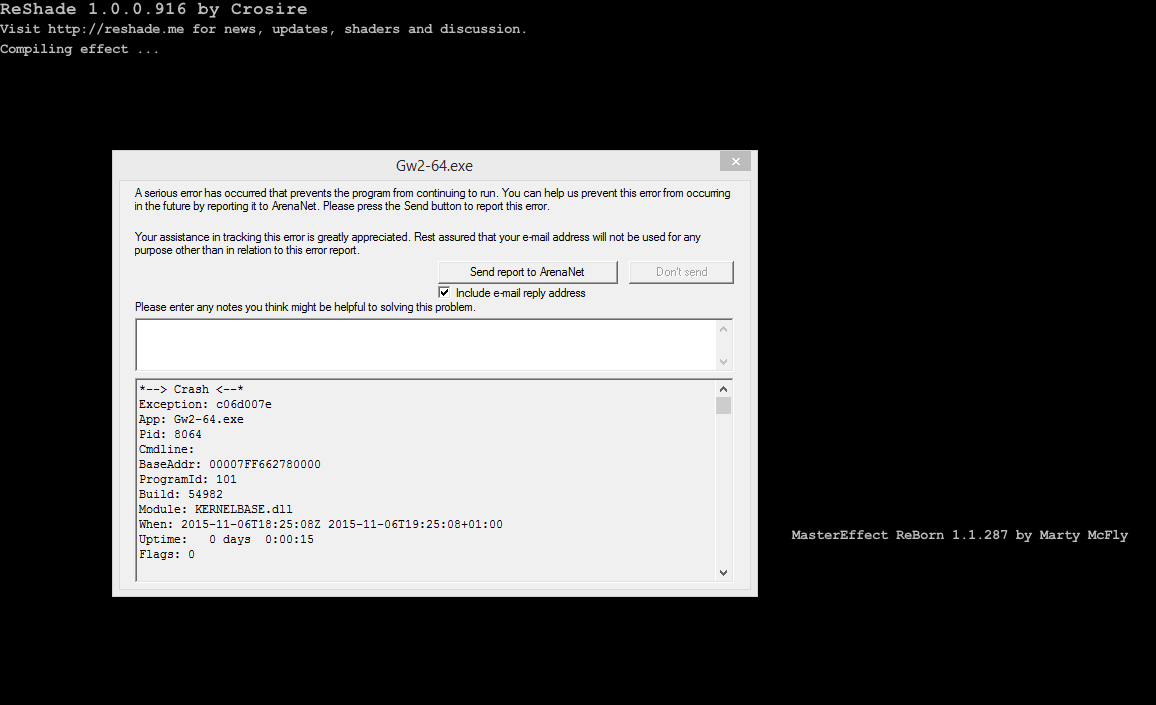Screen dimensions: 1156x705
Task: Click 'ReShade 1.0.0.916 by Crosire' text
Action: [153, 10]
